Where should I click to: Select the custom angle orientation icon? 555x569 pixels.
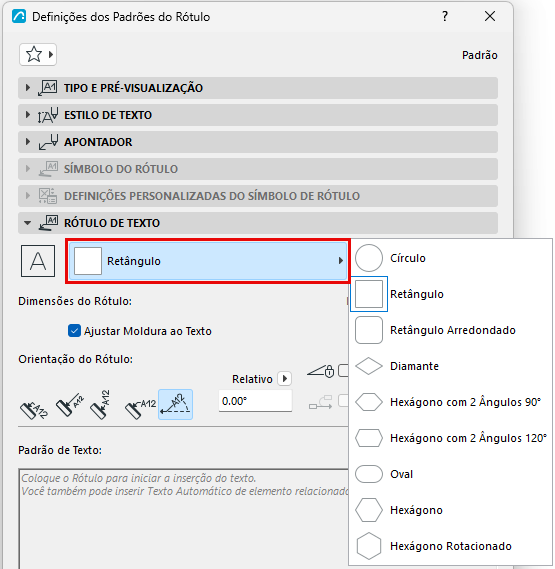click(x=175, y=405)
